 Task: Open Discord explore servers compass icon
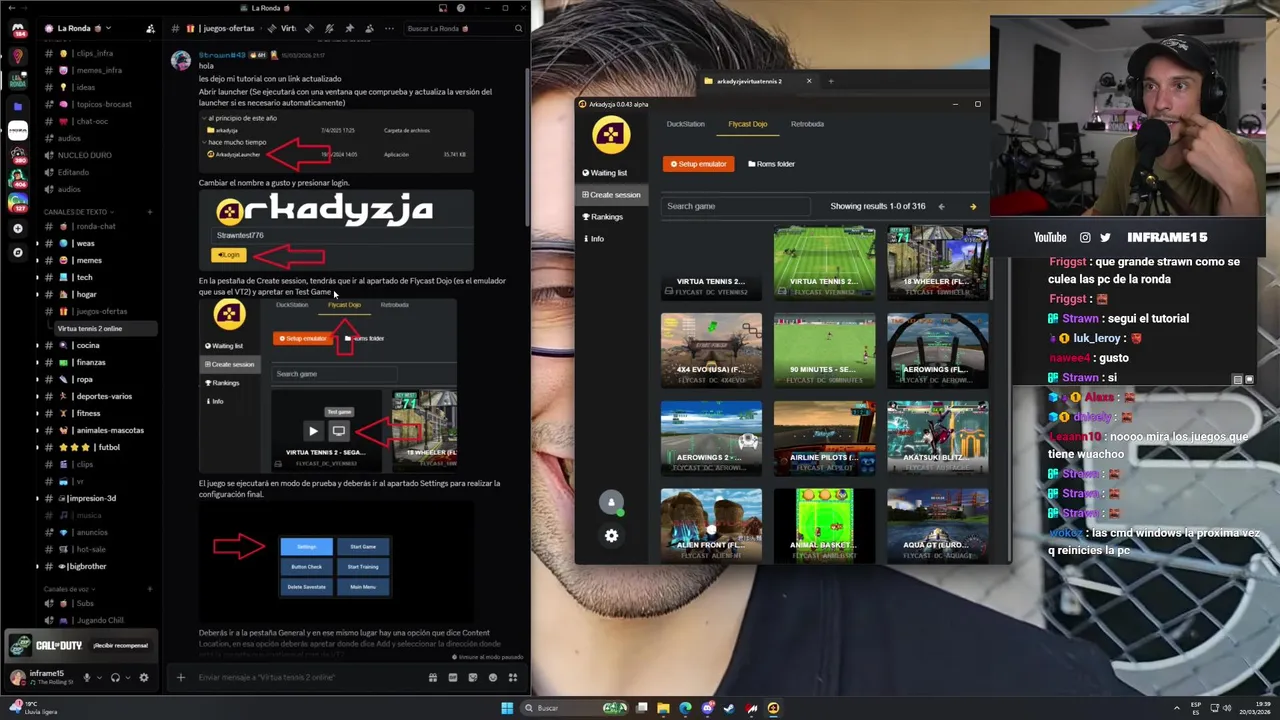(17, 252)
